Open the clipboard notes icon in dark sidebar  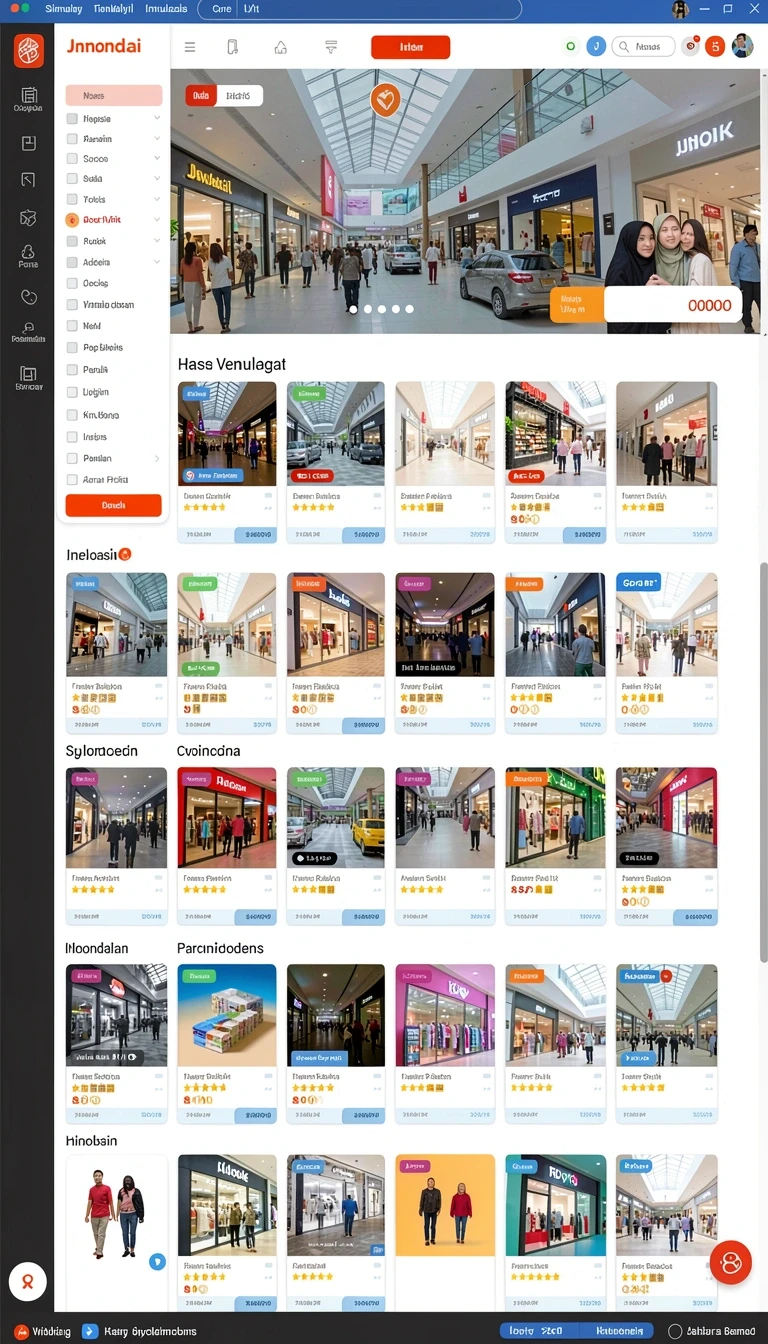28,96
